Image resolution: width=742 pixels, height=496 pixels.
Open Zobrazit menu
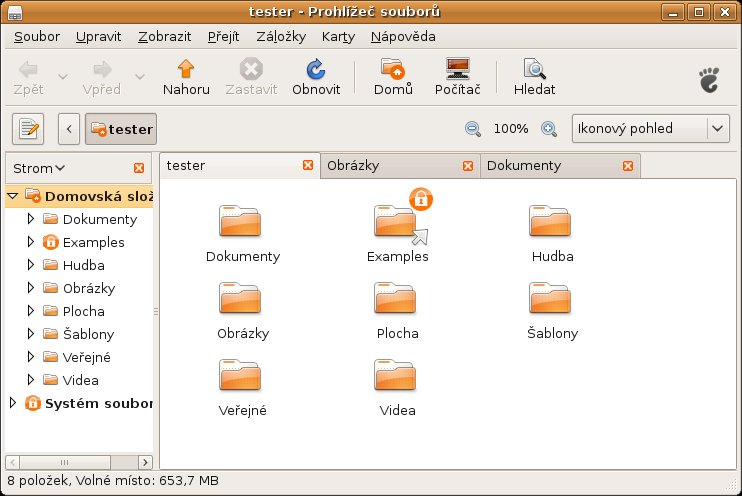click(x=165, y=36)
